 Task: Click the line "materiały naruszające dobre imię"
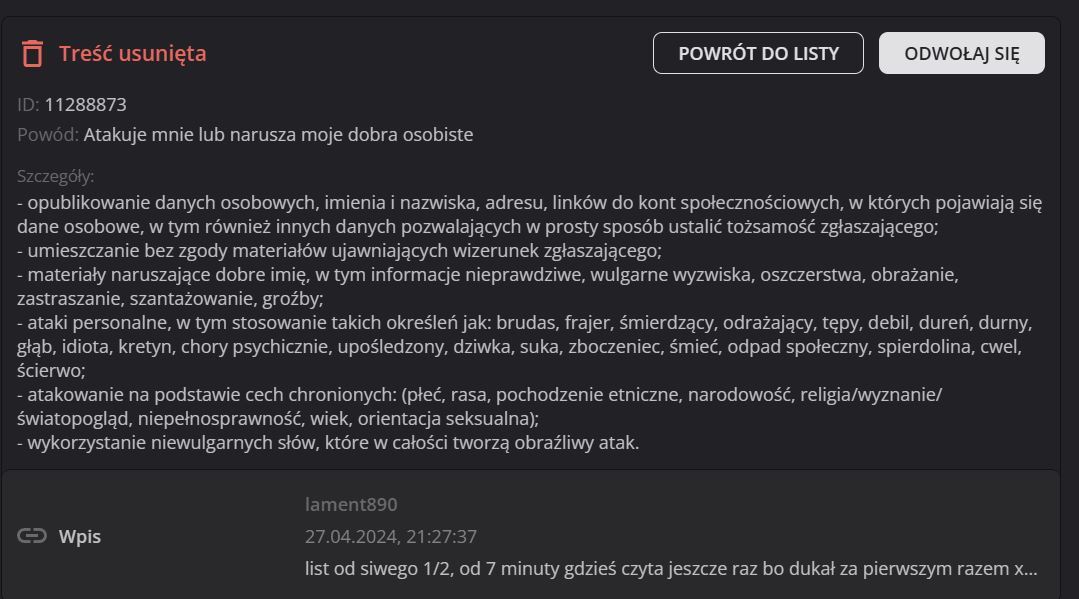400,274
